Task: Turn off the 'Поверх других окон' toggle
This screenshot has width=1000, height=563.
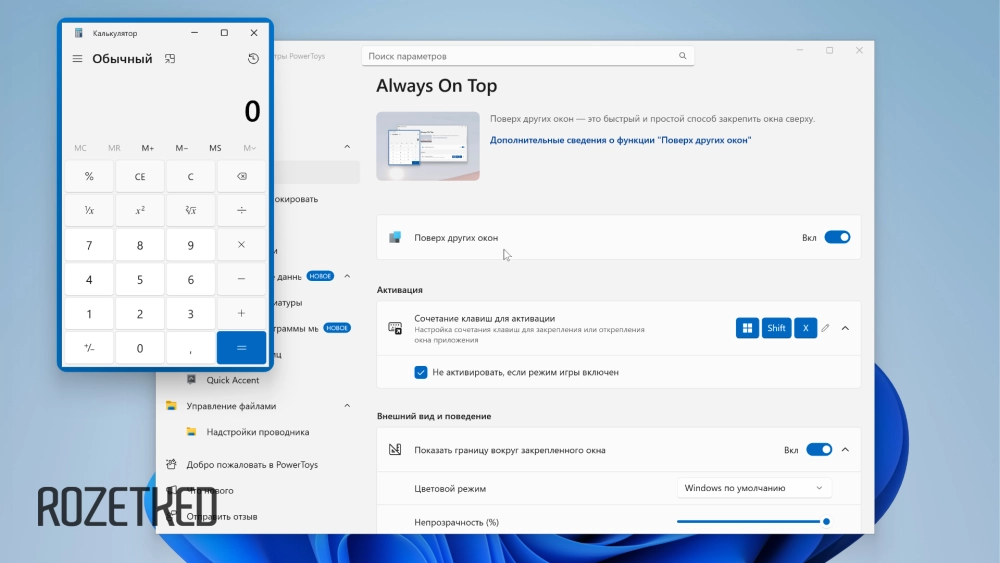Action: coord(836,238)
